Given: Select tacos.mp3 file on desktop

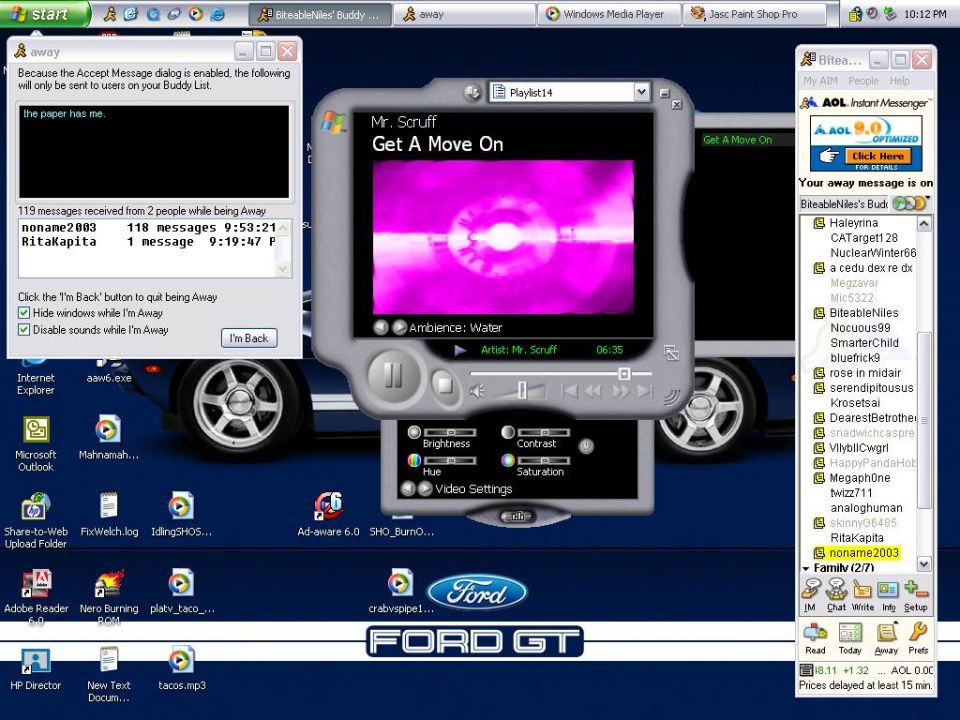Looking at the screenshot, I should point(182,667).
